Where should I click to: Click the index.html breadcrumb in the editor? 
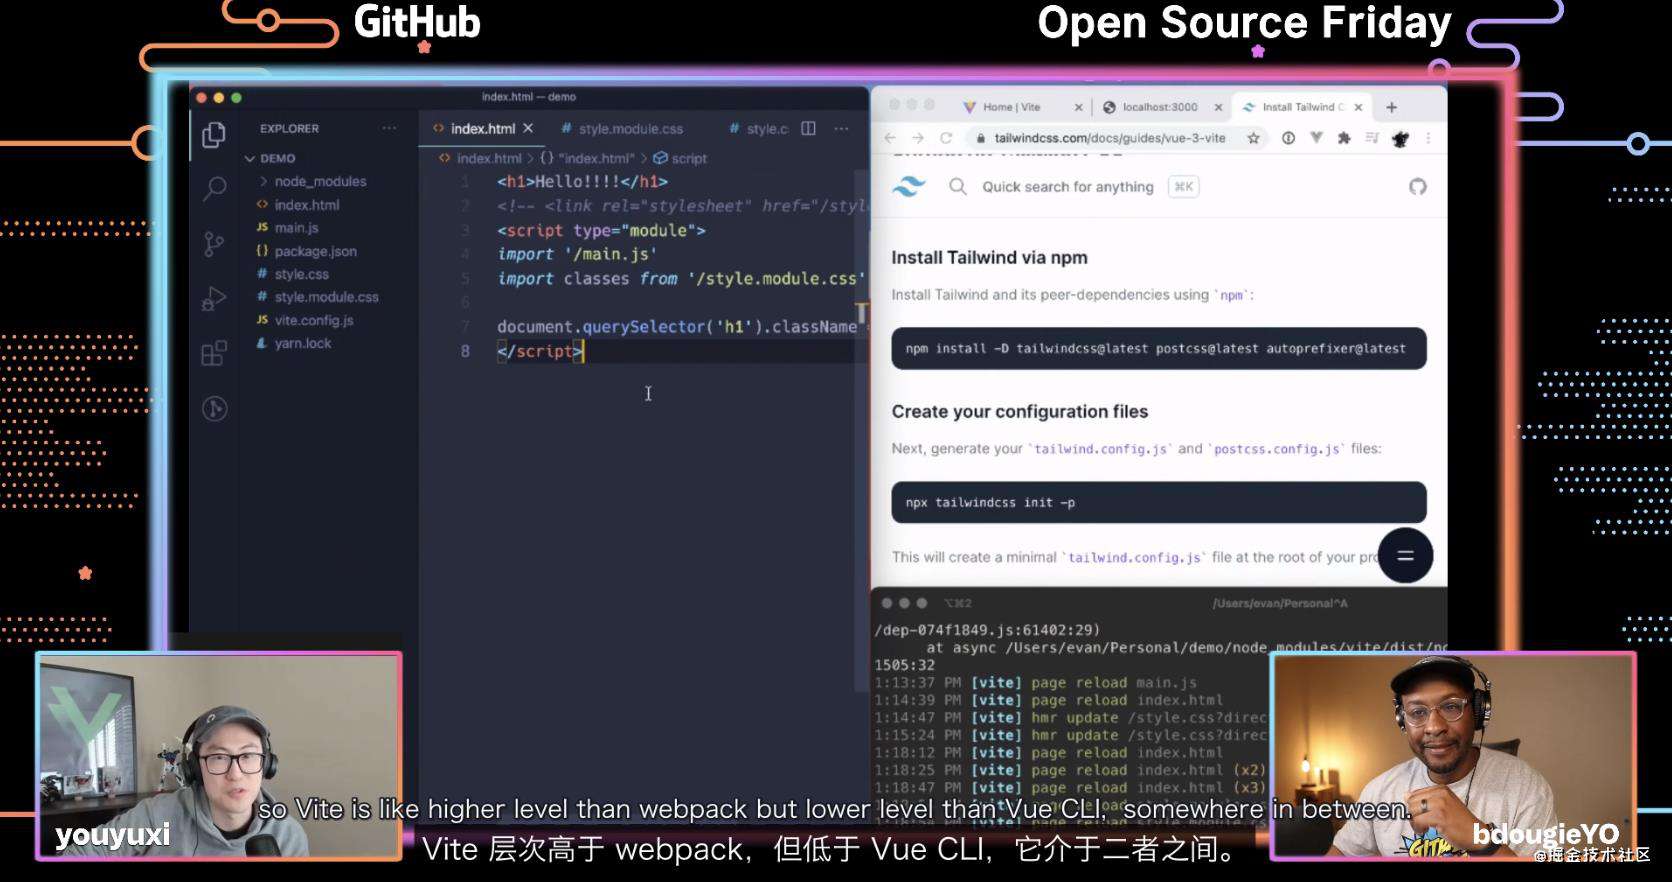point(489,158)
